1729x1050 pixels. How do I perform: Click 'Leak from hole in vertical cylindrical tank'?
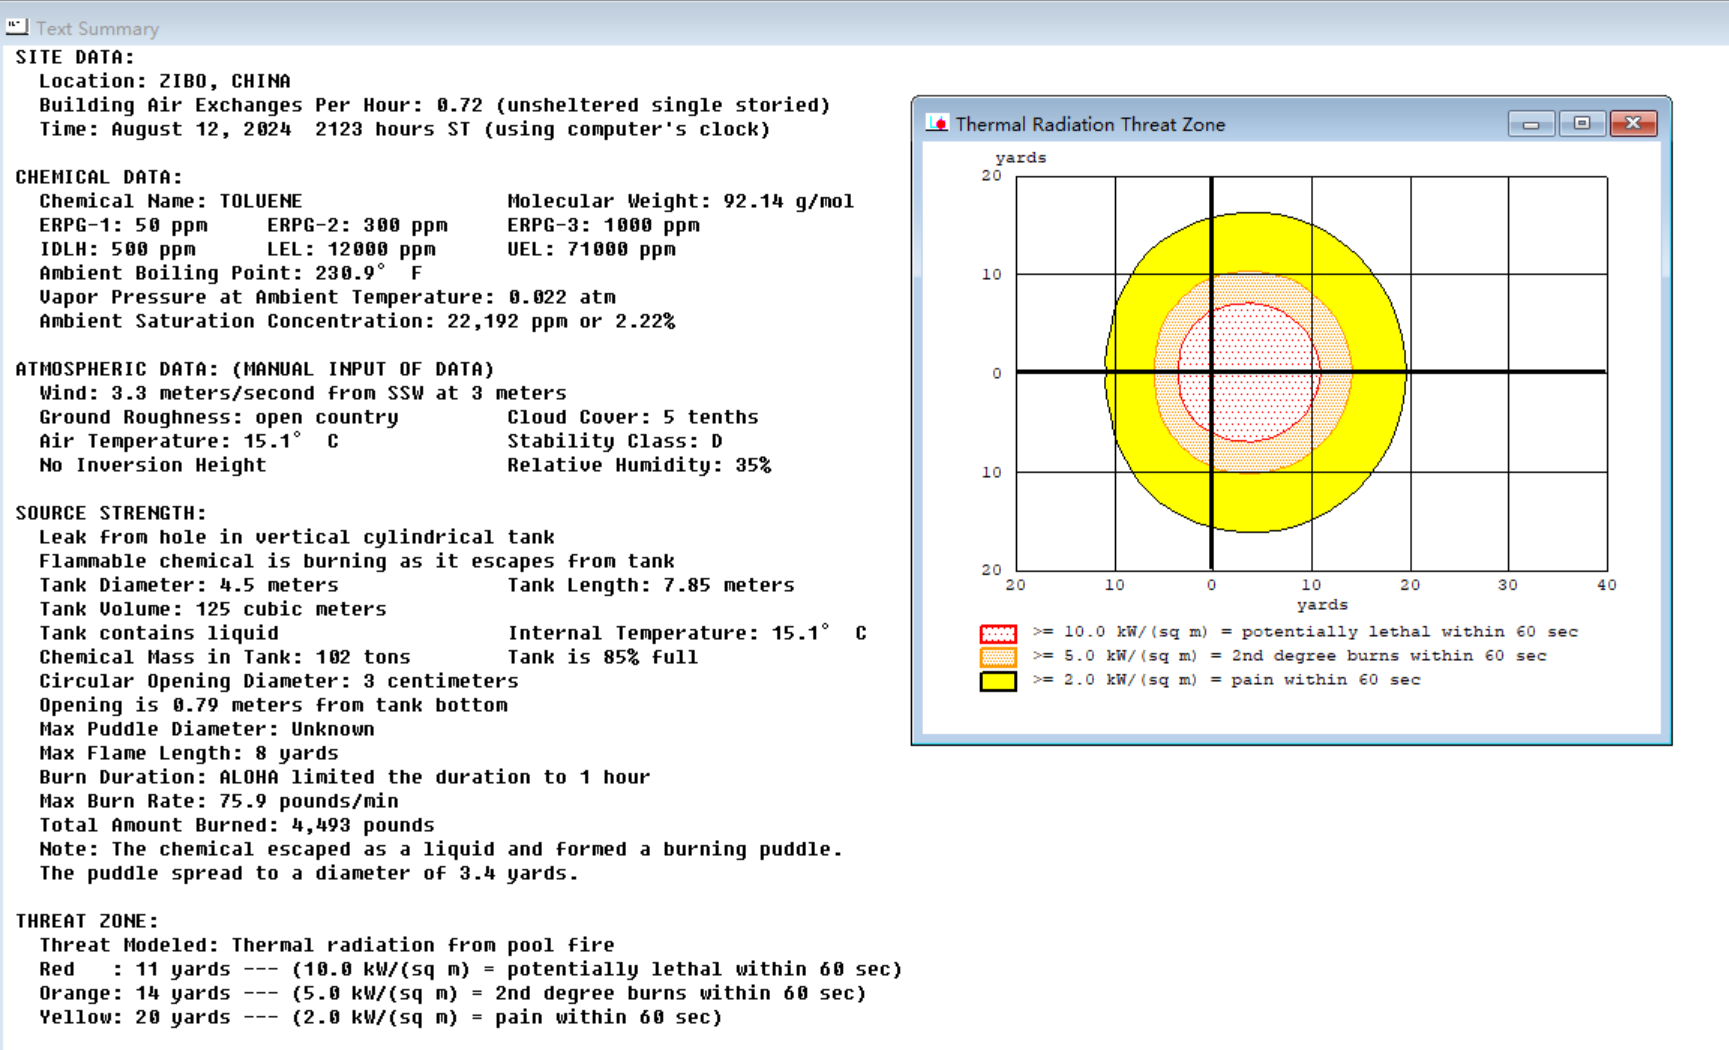(296, 537)
